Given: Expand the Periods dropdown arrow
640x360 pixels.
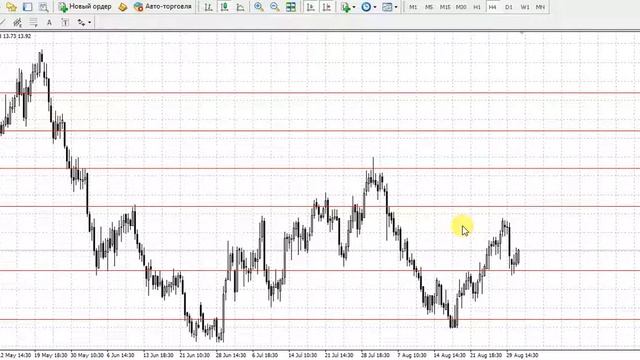Looking at the screenshot, I should pyautogui.click(x=375, y=7).
